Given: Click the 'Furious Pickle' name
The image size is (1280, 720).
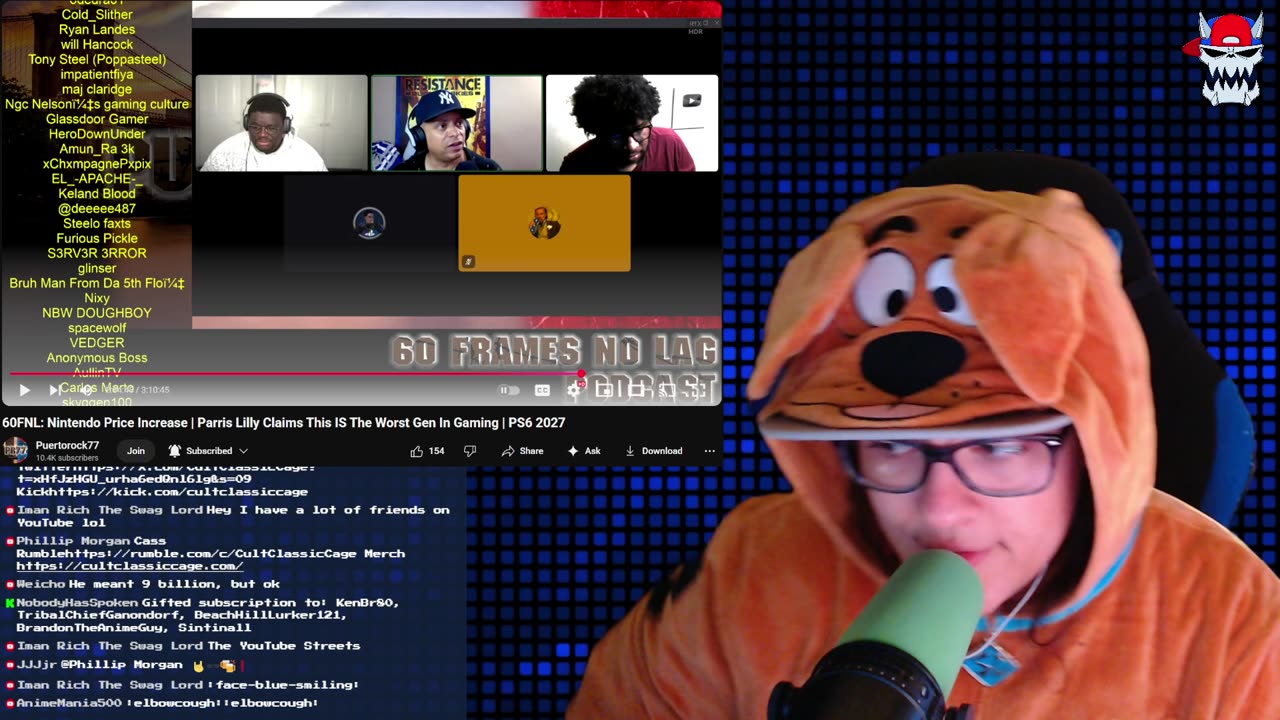Looking at the screenshot, I should click(x=97, y=239).
